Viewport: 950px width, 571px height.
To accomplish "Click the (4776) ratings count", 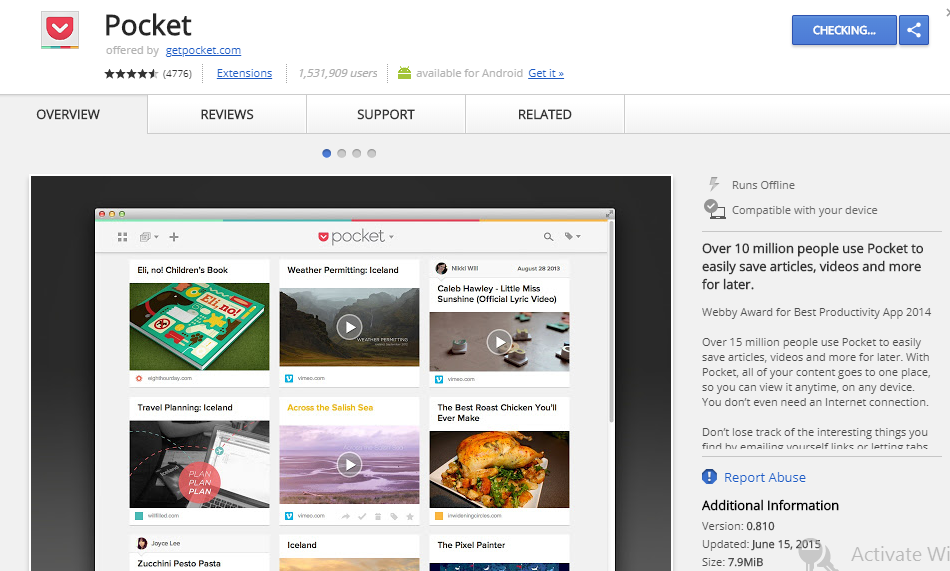I will (x=177, y=74).
